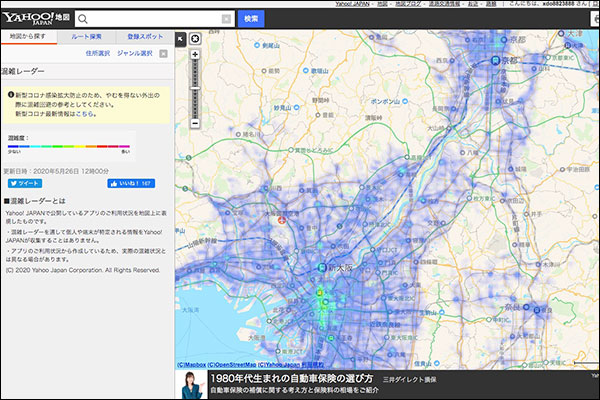Collapse the side panel with arrow icon
Screen dimensions: 600x400
(x=180, y=38)
